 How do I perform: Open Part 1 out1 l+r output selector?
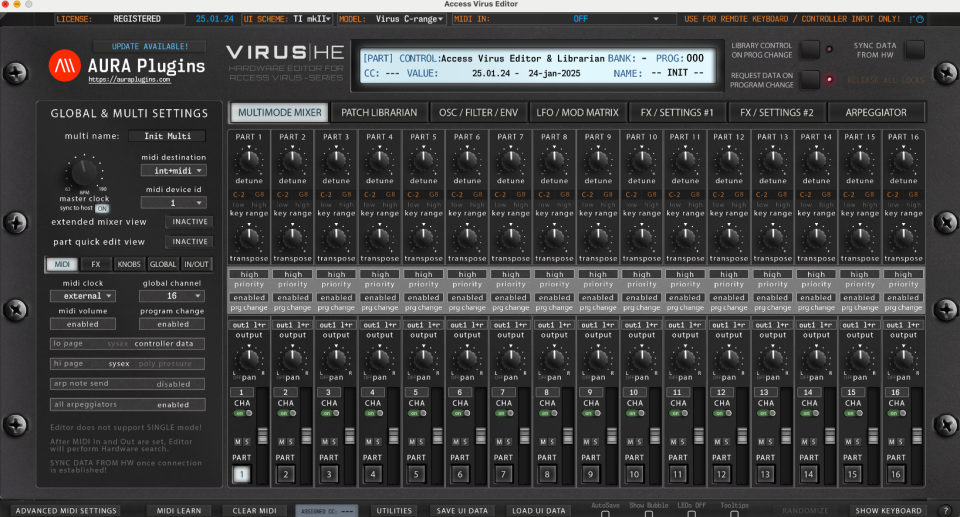[249, 325]
